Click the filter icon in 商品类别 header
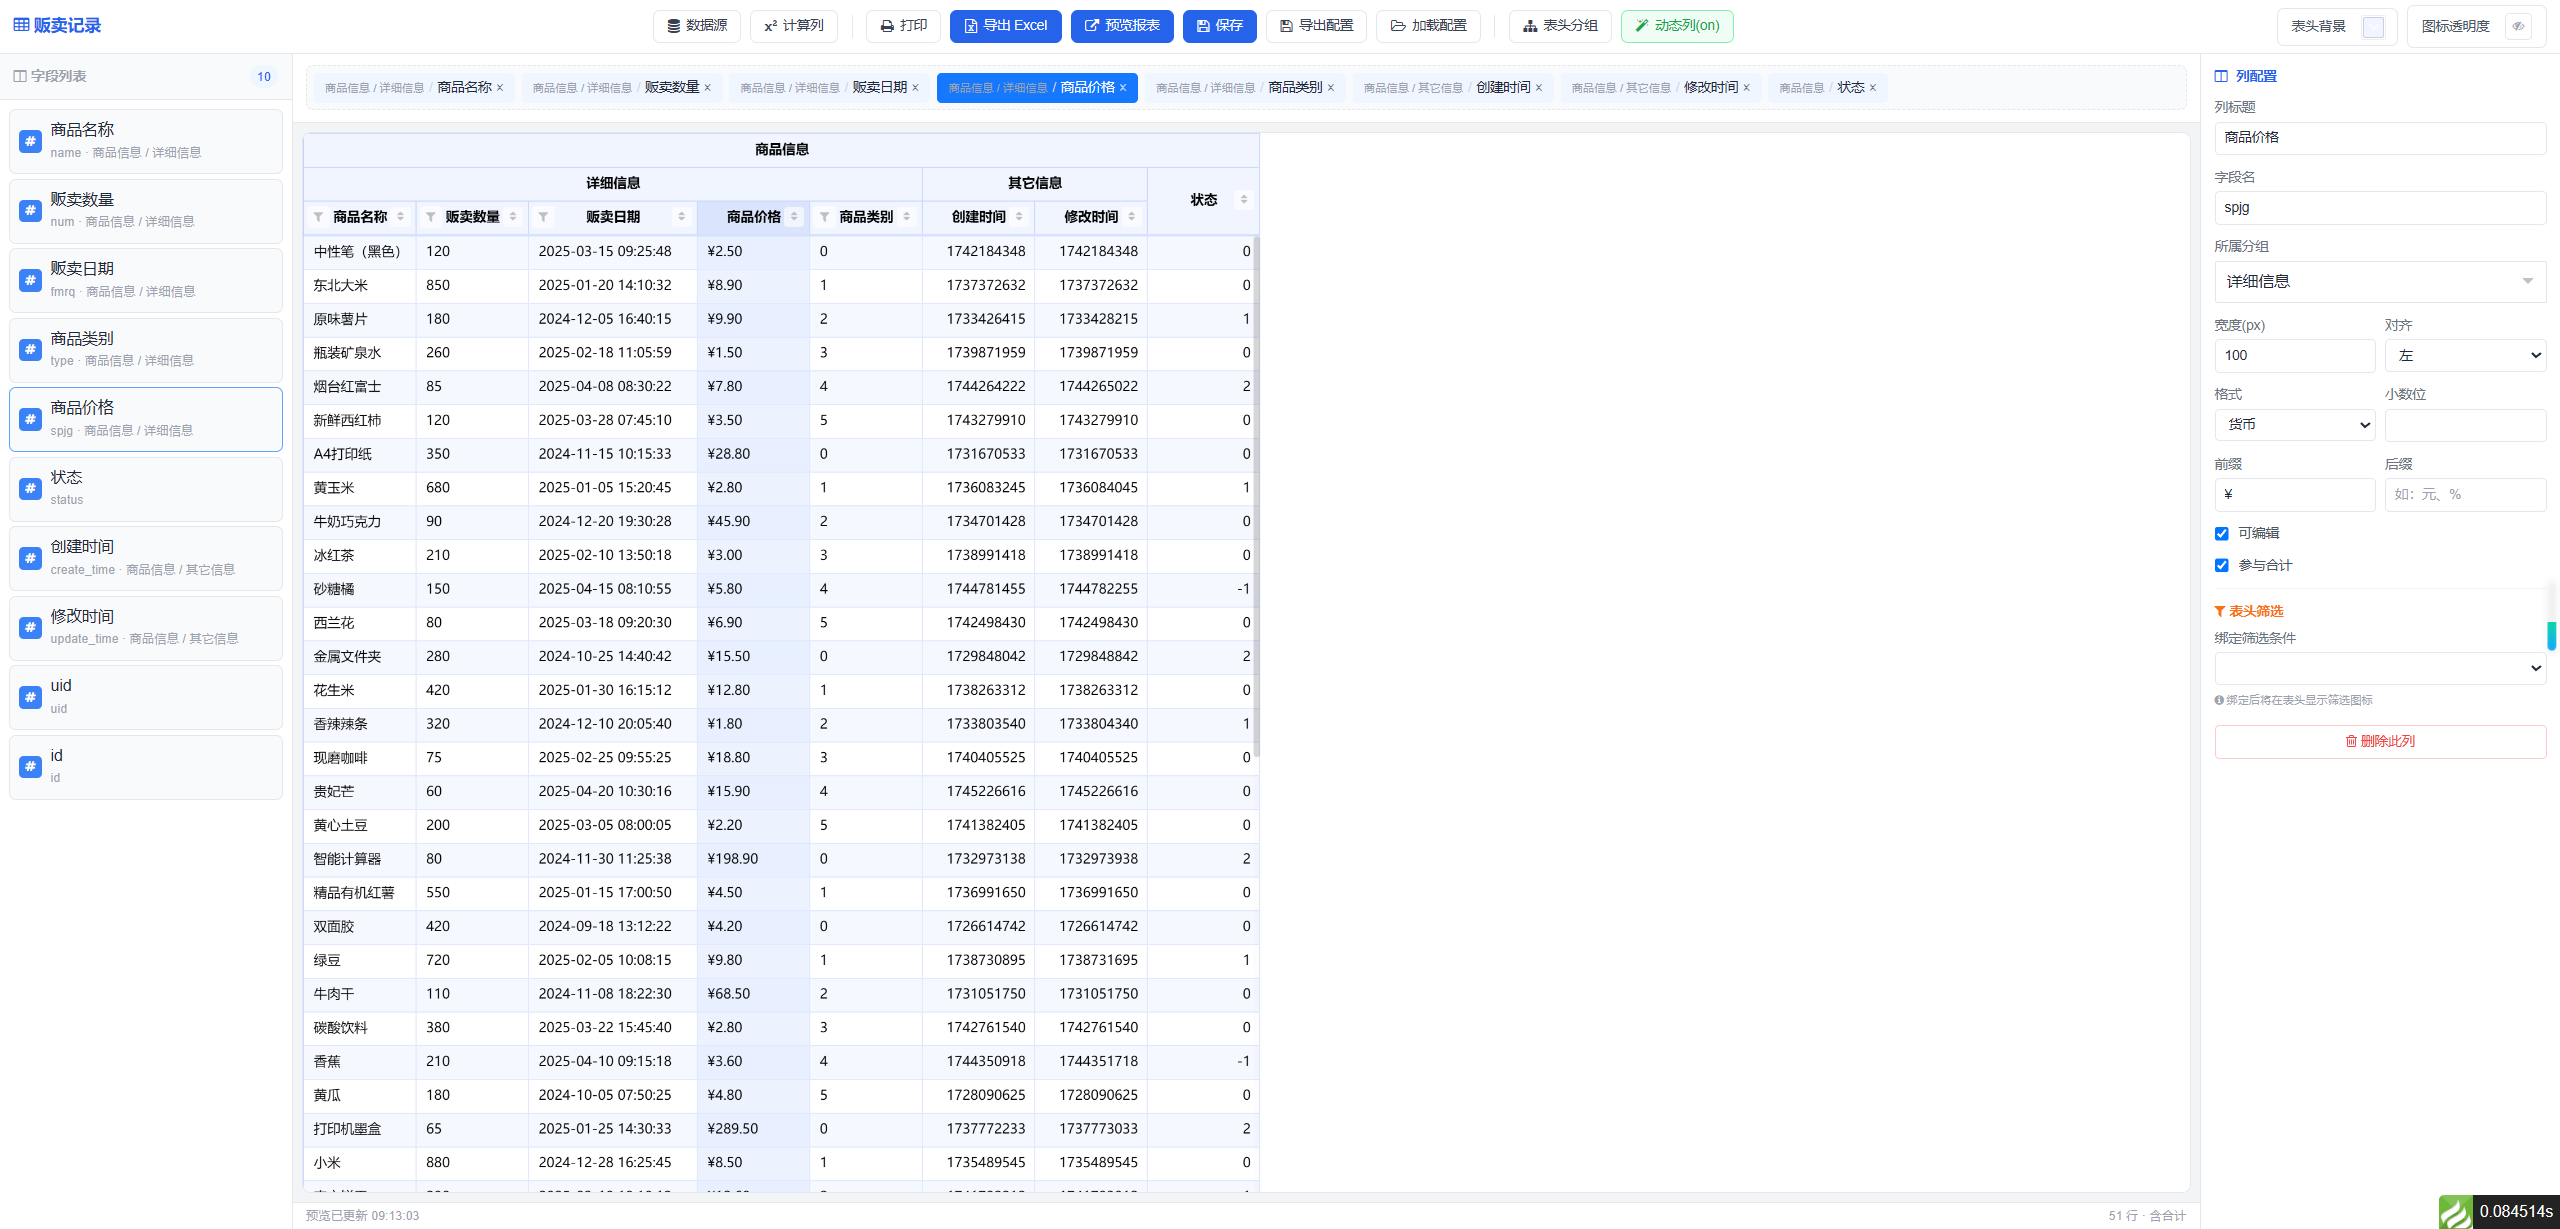 (x=825, y=217)
